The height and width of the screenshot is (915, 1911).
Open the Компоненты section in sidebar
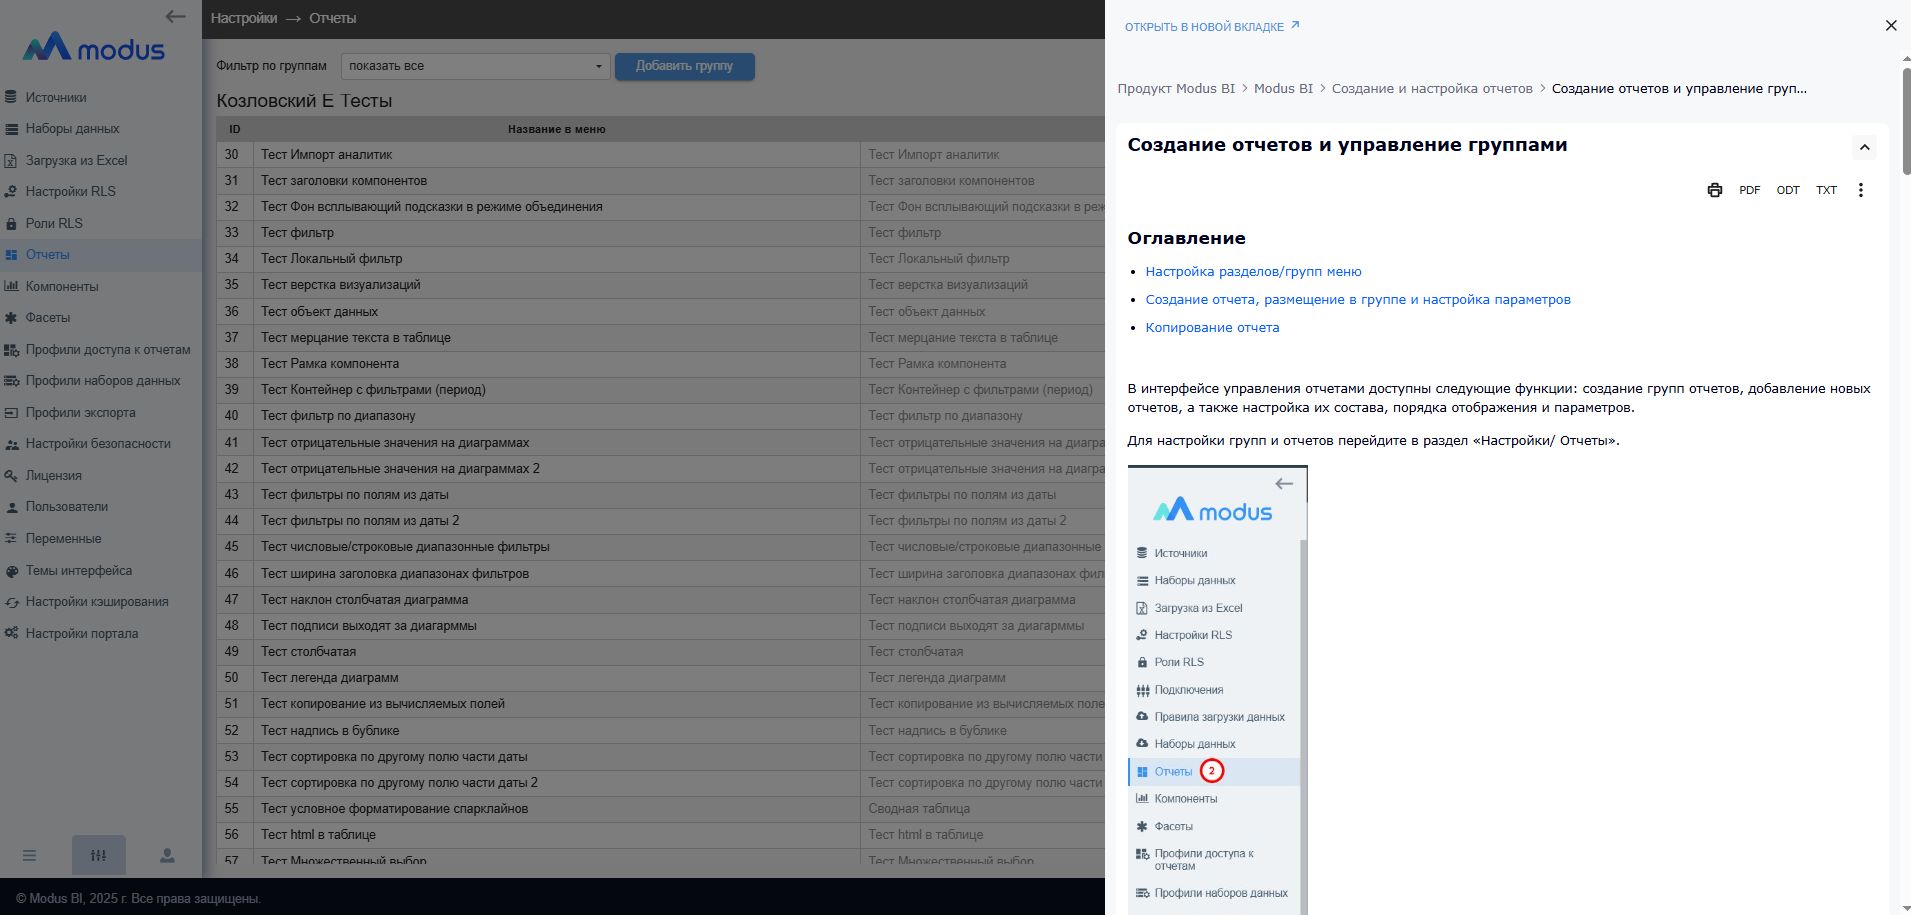[x=62, y=286]
